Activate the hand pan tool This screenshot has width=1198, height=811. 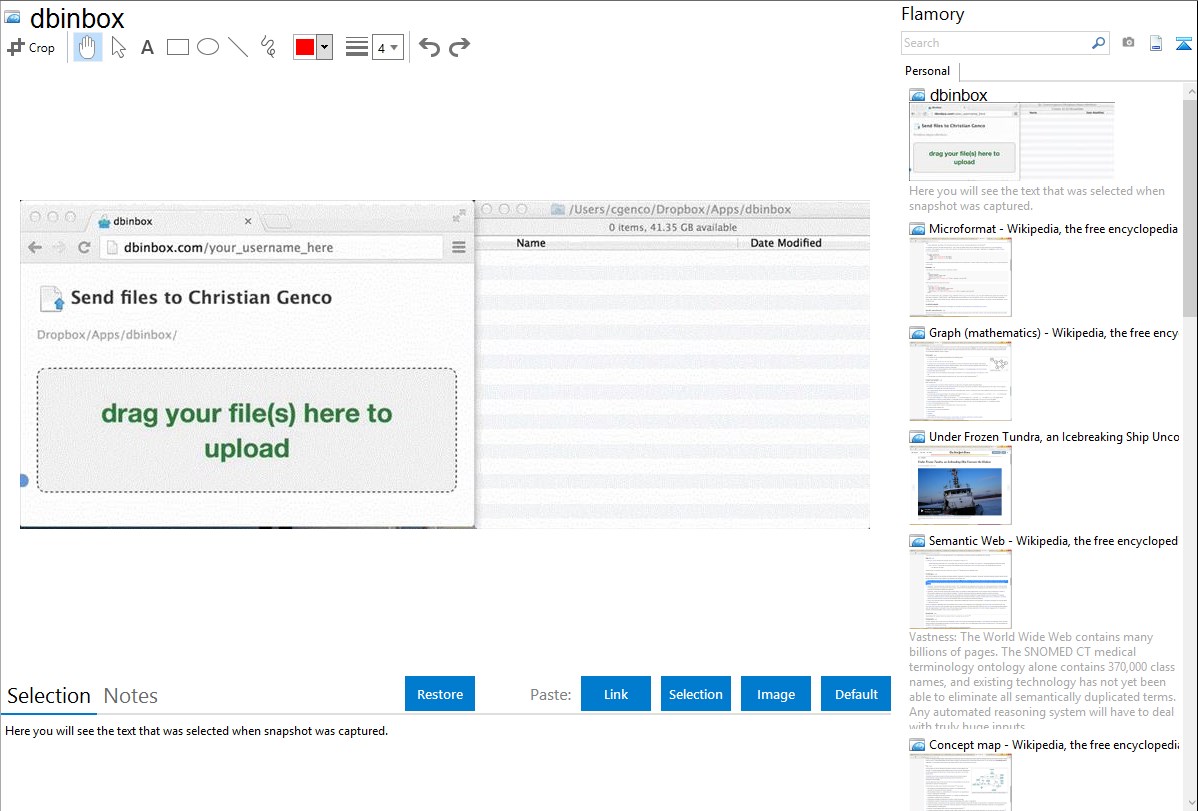[87, 47]
